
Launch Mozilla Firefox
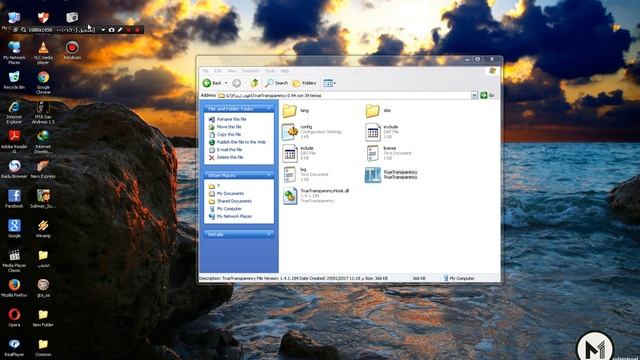tap(14, 287)
